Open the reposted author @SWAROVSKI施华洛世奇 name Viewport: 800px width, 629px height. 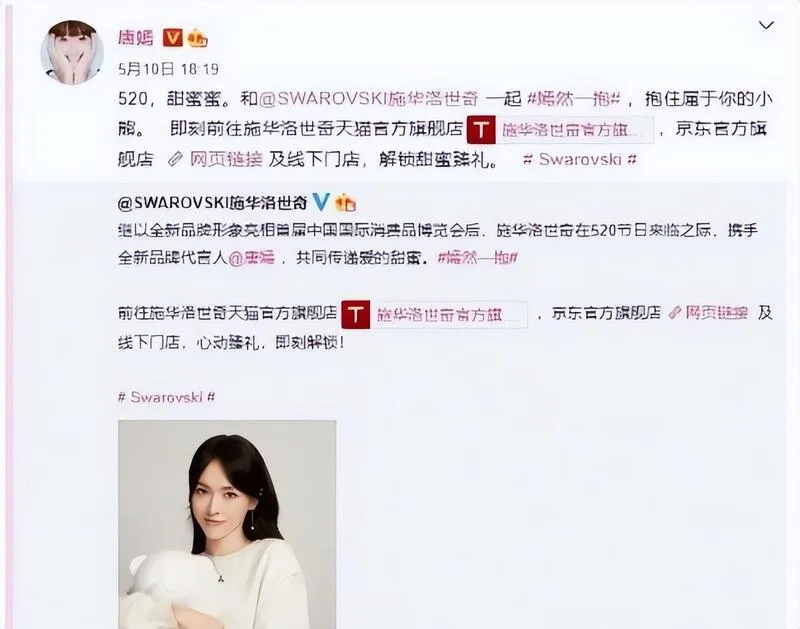click(x=212, y=203)
